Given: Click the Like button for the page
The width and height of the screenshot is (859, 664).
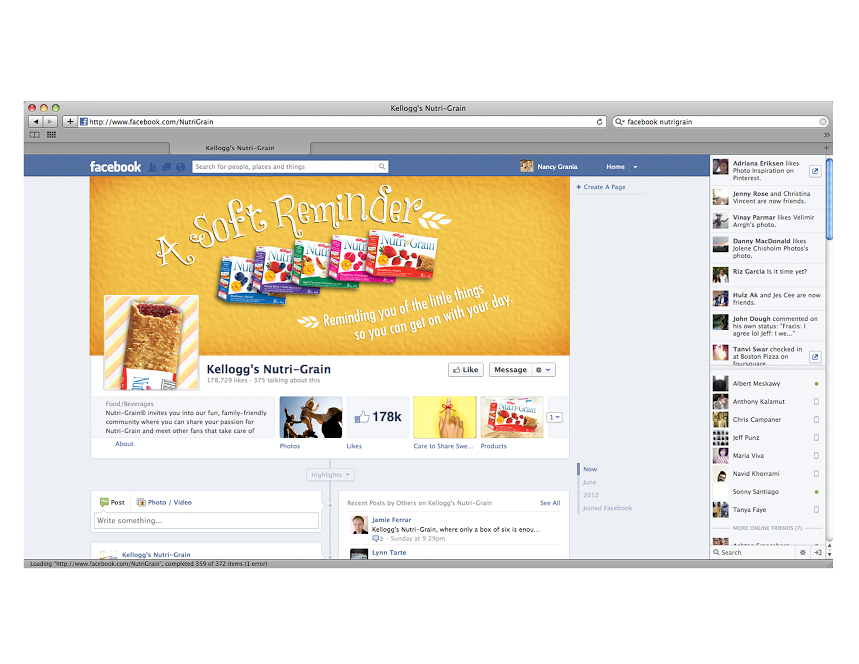Looking at the screenshot, I should click(x=466, y=370).
